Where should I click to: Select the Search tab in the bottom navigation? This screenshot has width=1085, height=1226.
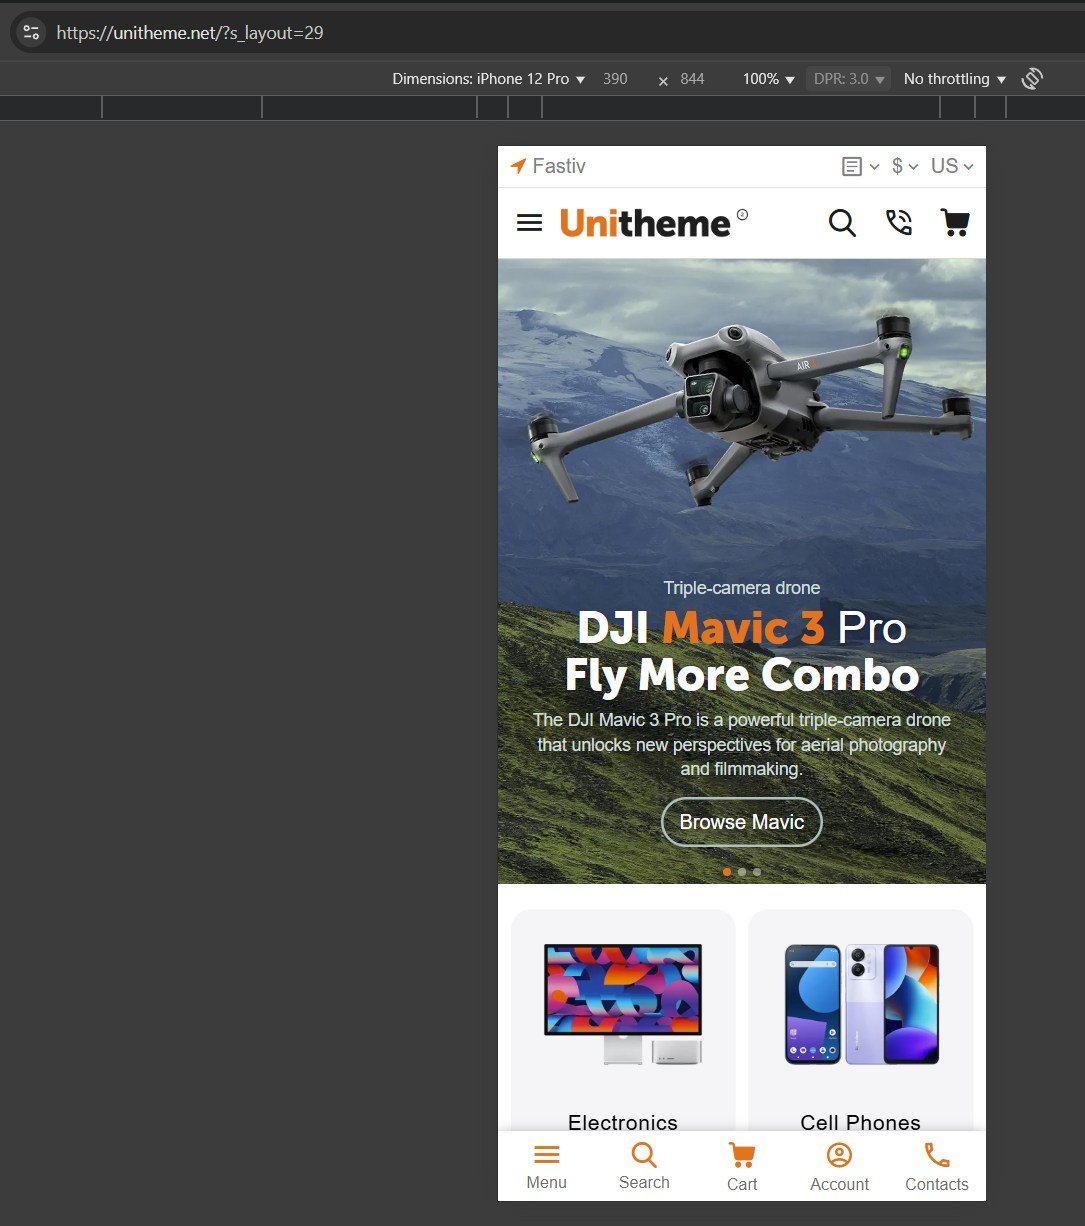tap(644, 1167)
